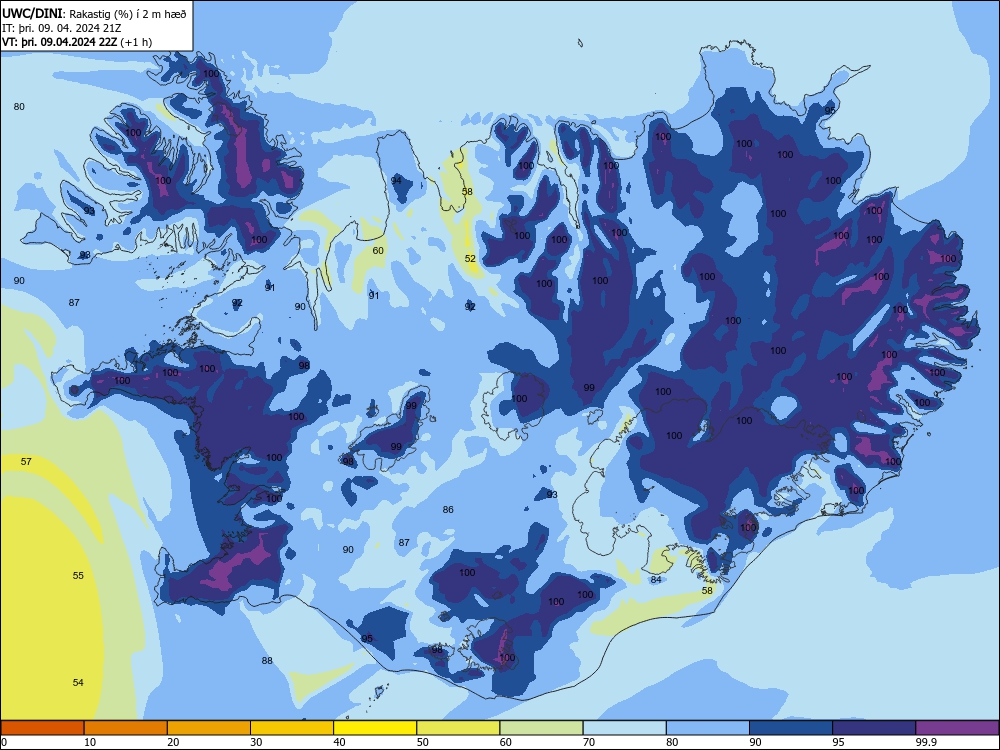Click the humidity value '86' on the map
Viewport: 1000px width, 750px height.
pos(448,510)
